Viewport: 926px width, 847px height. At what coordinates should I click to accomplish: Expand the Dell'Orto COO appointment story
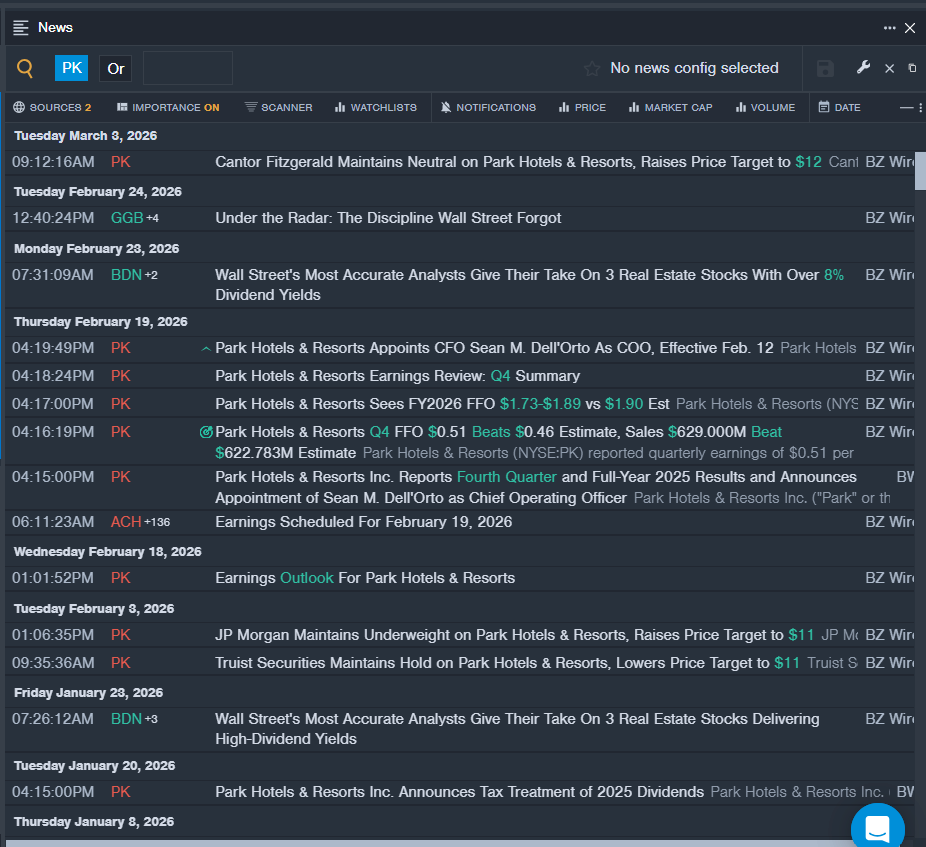point(206,349)
